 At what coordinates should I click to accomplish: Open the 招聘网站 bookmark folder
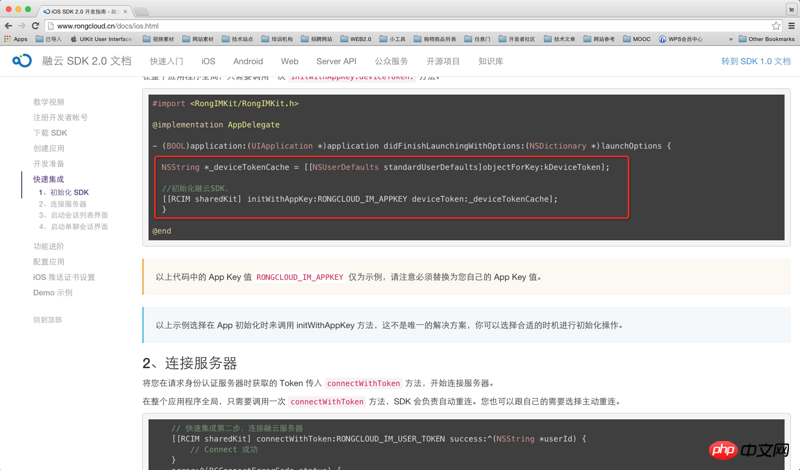click(x=316, y=39)
